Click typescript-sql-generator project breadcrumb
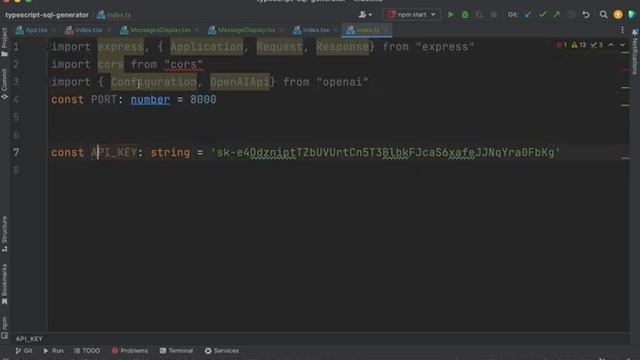Screen dimensions: 640x360 pos(47,15)
